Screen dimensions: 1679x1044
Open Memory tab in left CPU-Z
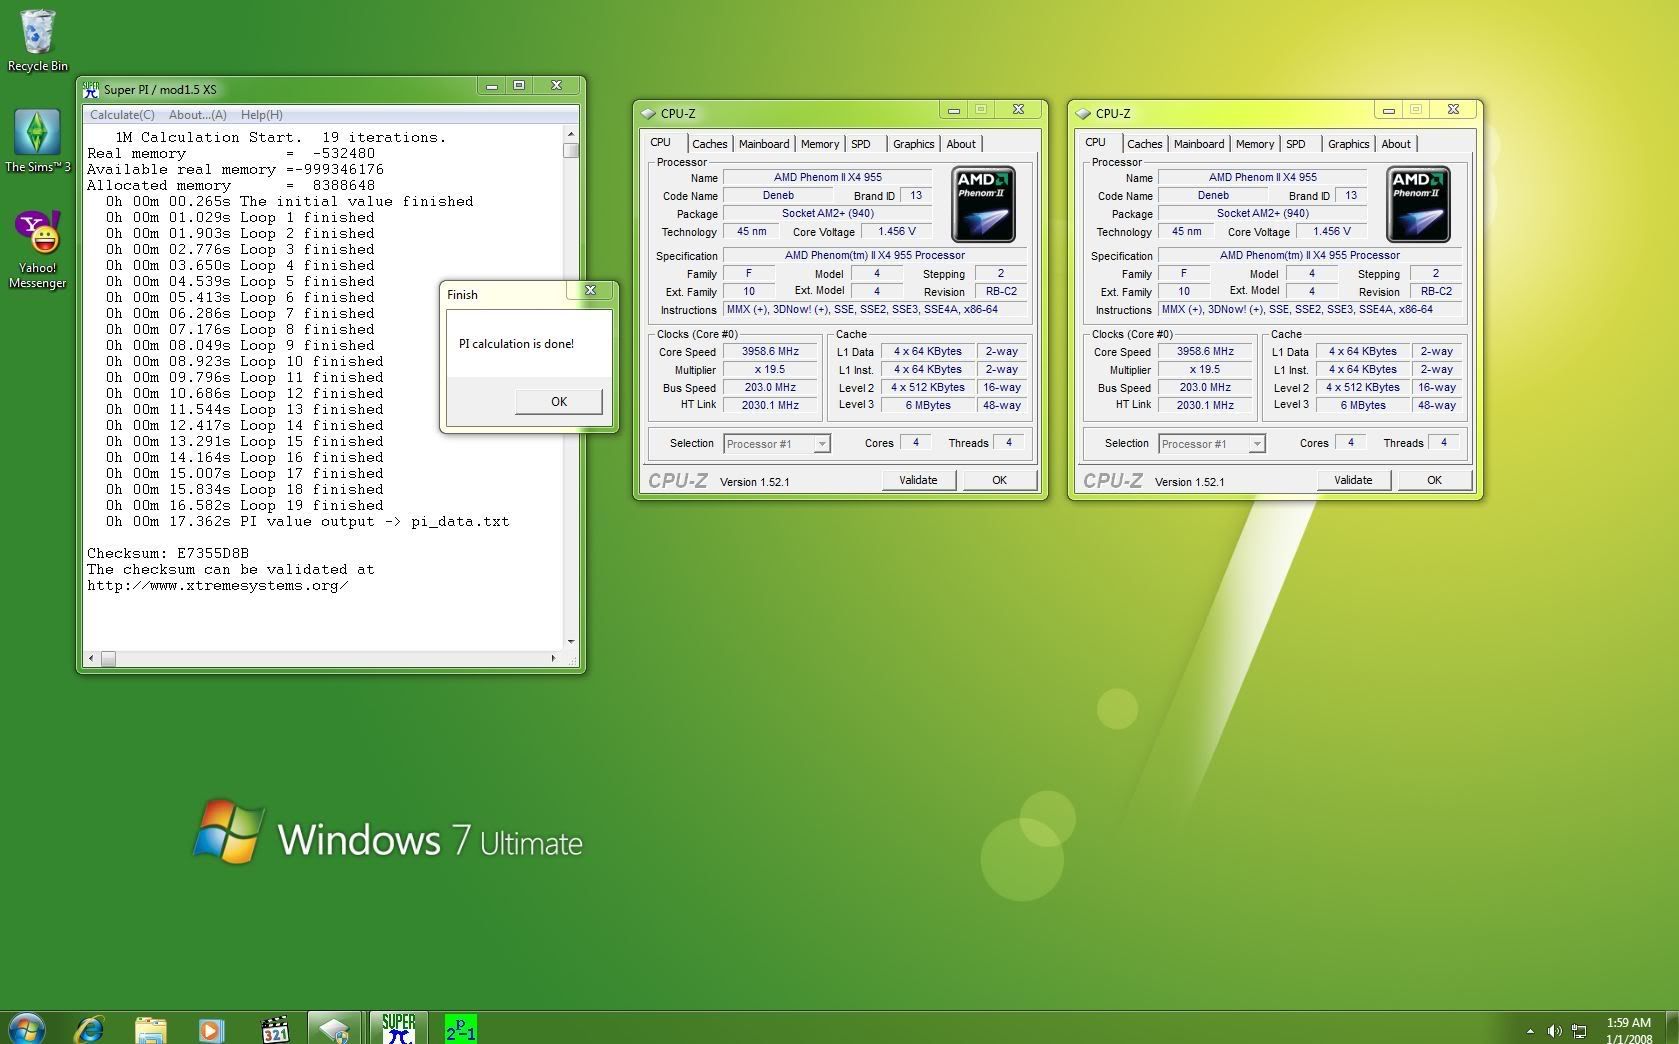tap(820, 144)
